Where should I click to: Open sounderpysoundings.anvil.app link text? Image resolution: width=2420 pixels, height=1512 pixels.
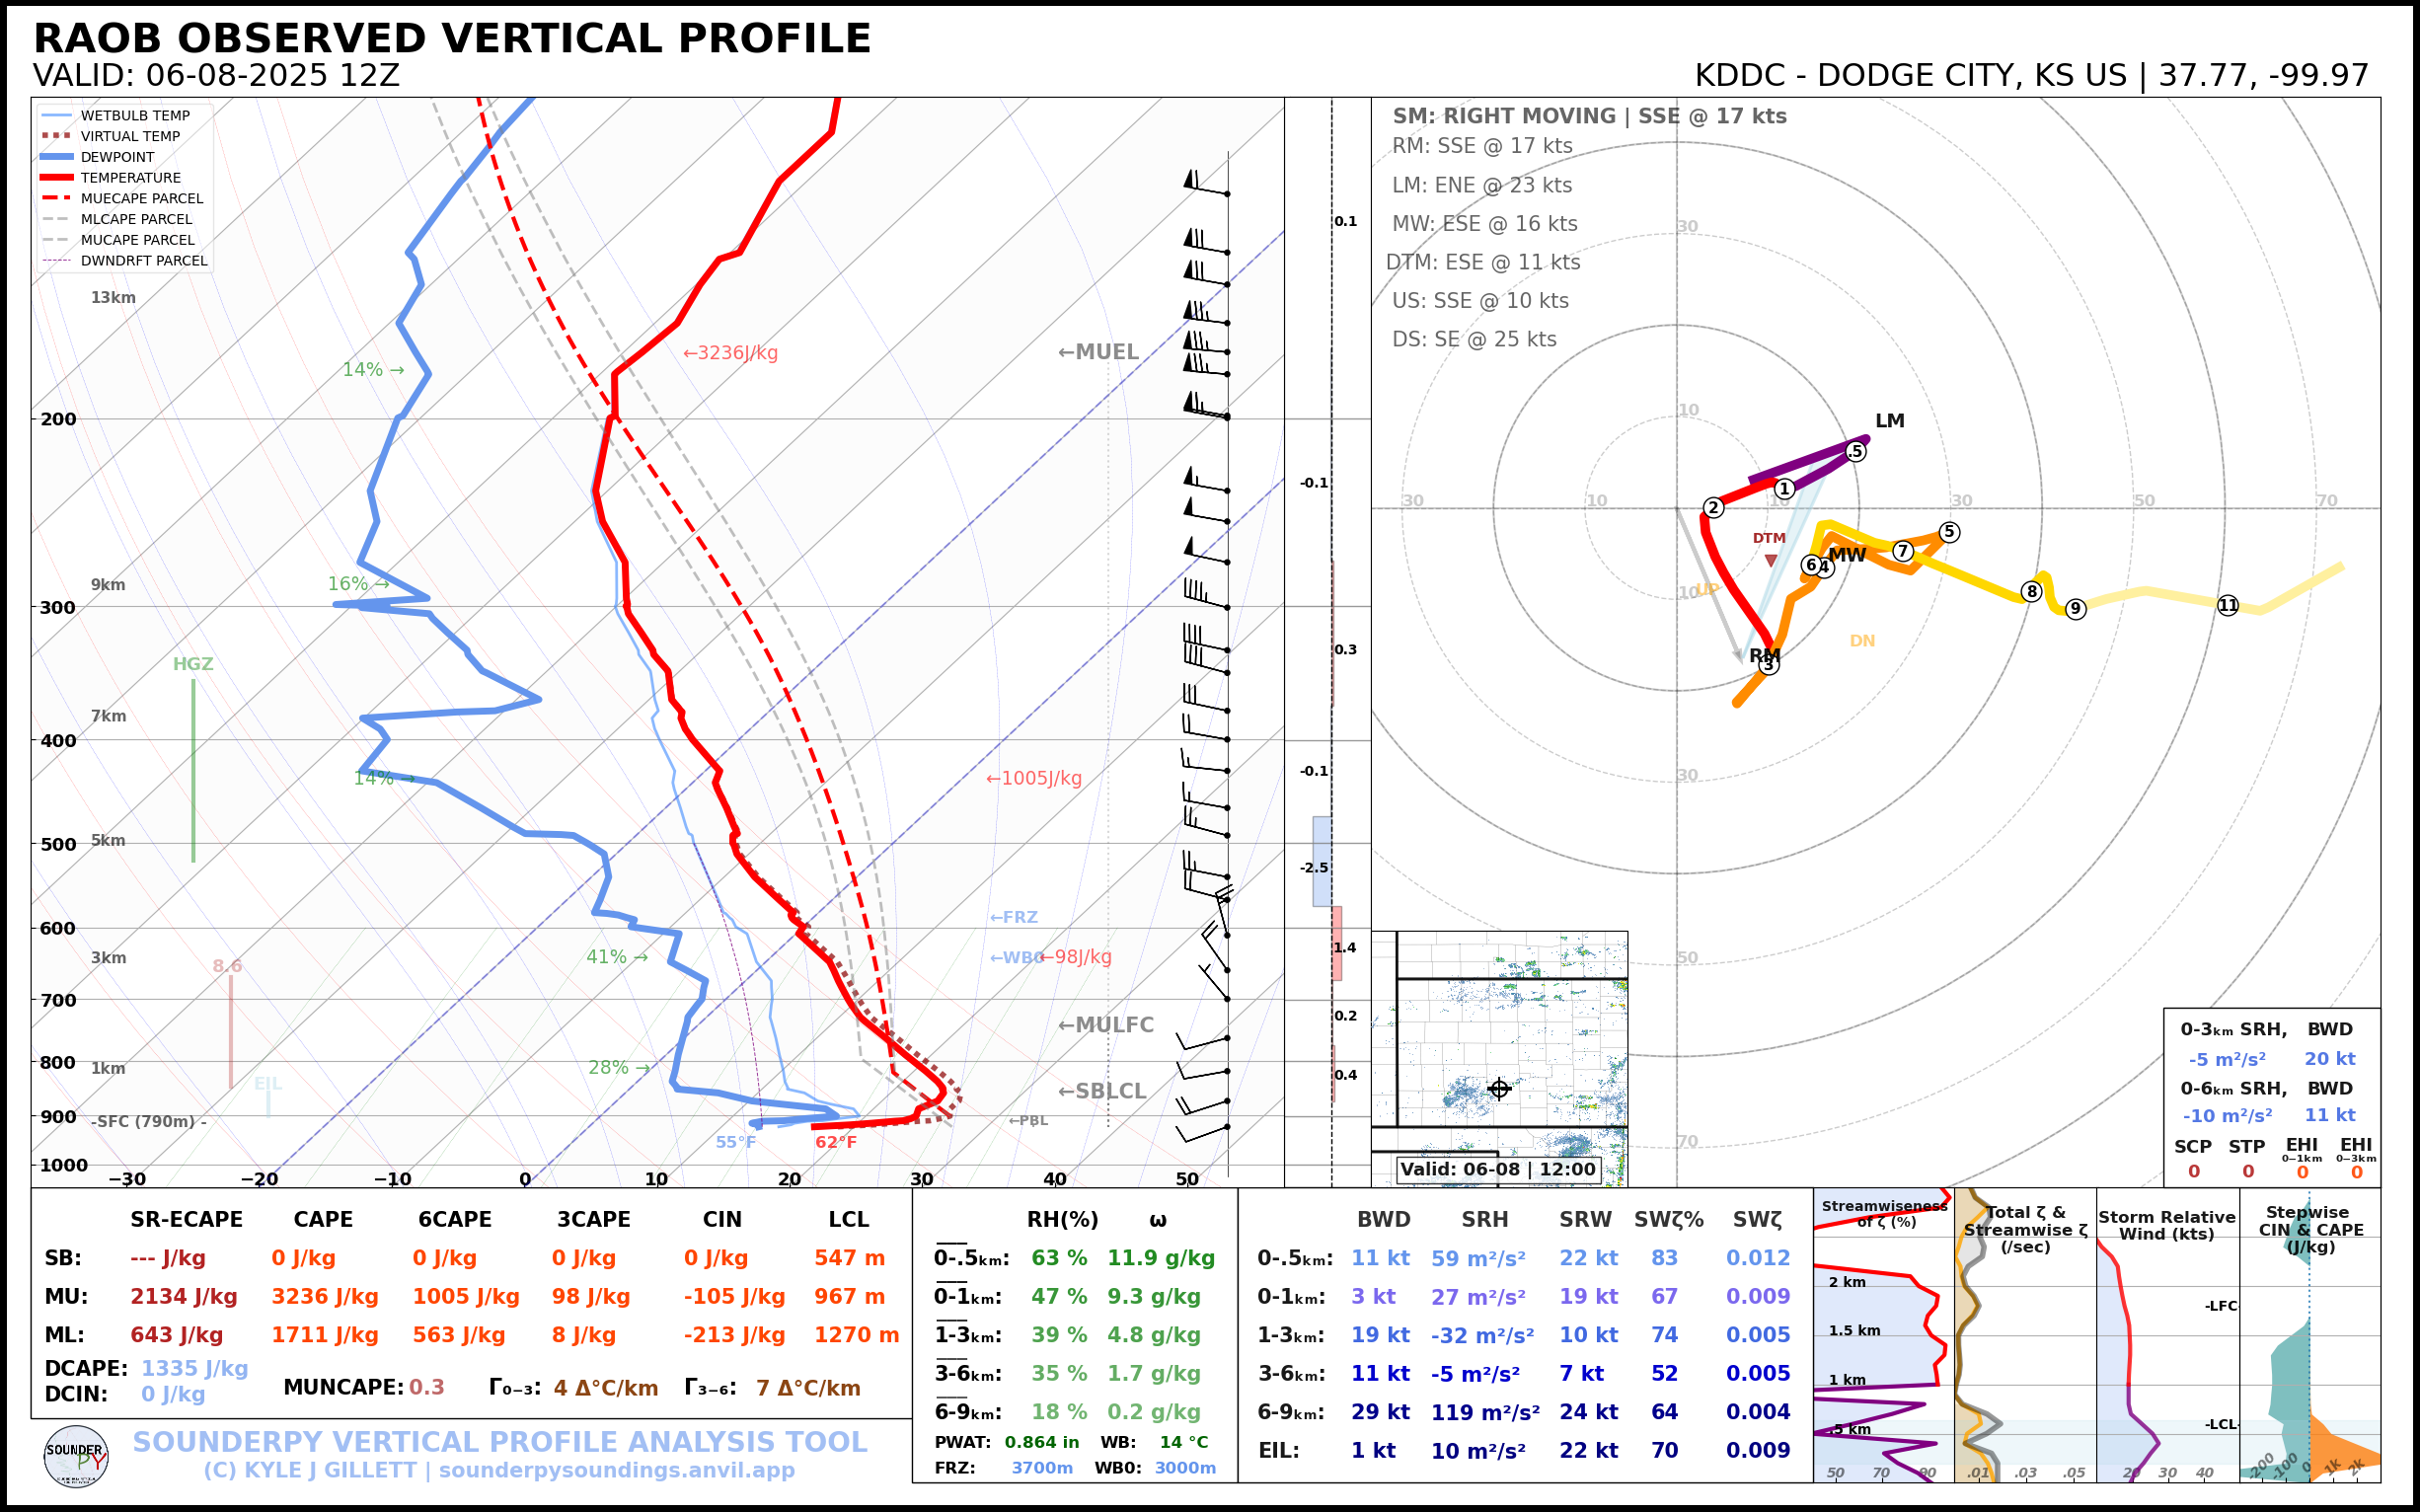point(616,1471)
